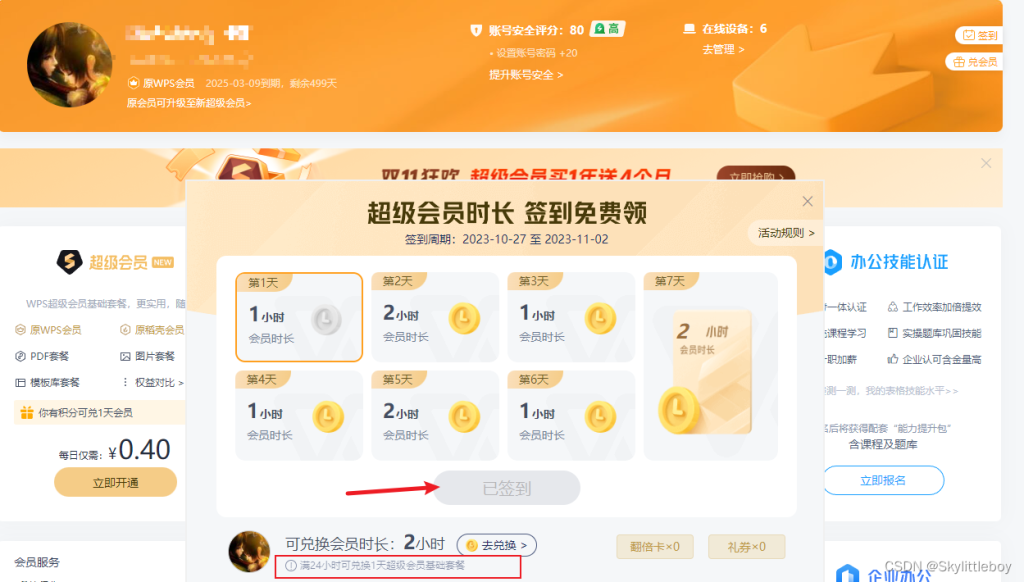Click the 翻倍卡×0 double card button
The image size is (1024, 582).
[x=654, y=547]
